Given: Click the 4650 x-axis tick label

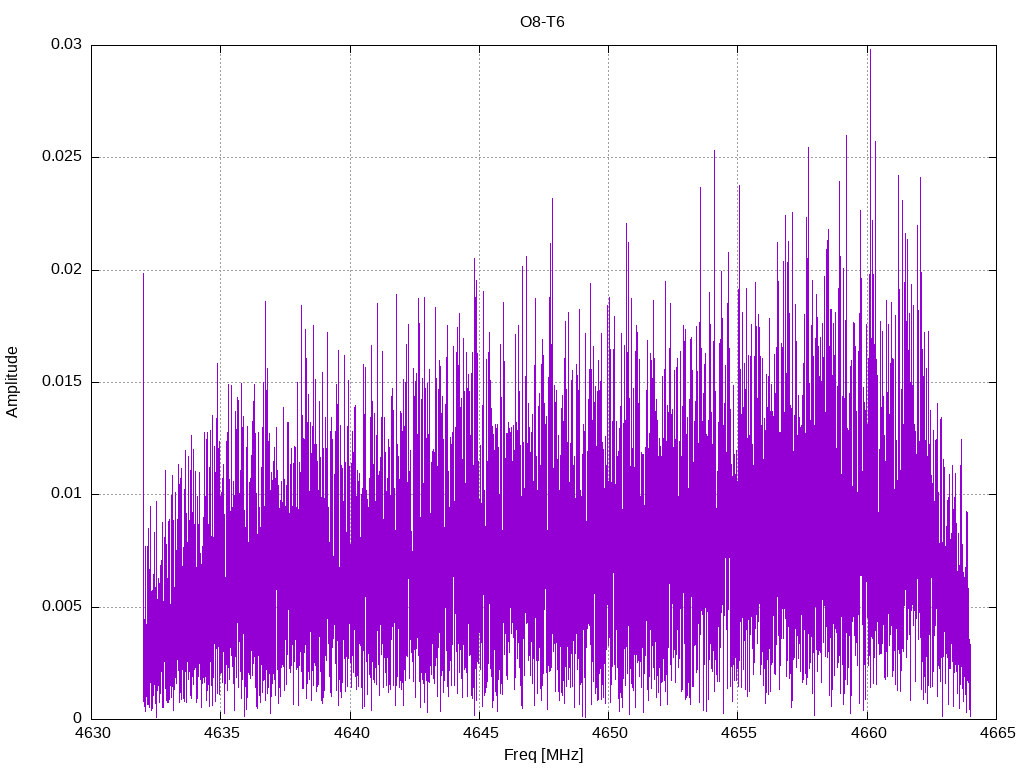Looking at the screenshot, I should (609, 733).
